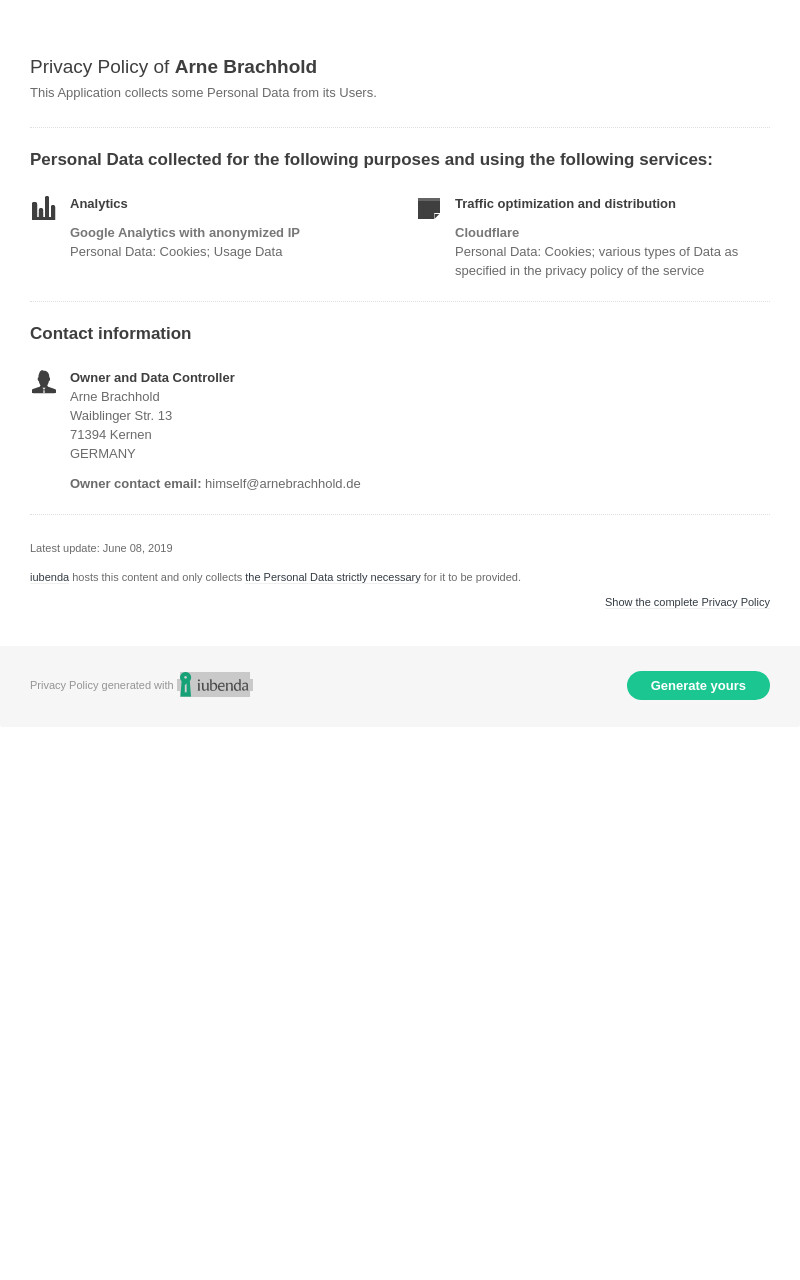This screenshot has height=1280, width=800.
Task: Click 'Privacy Policy generated with' text
Action: [x=102, y=685]
